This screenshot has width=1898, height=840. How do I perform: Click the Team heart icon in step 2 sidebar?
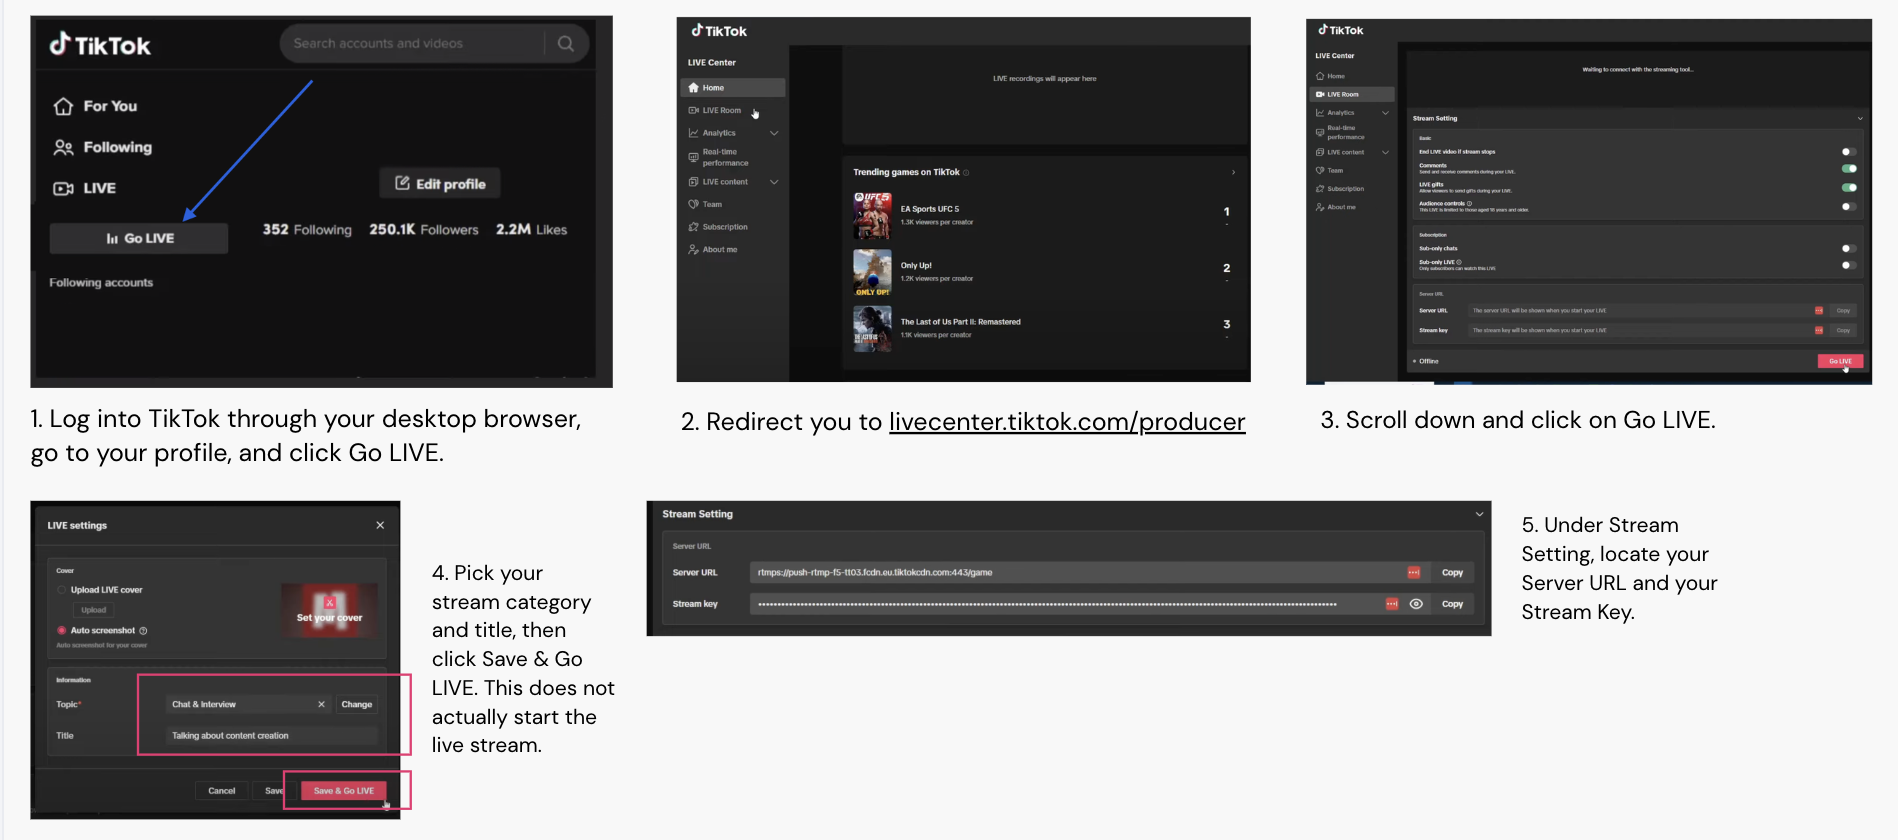click(x=693, y=204)
